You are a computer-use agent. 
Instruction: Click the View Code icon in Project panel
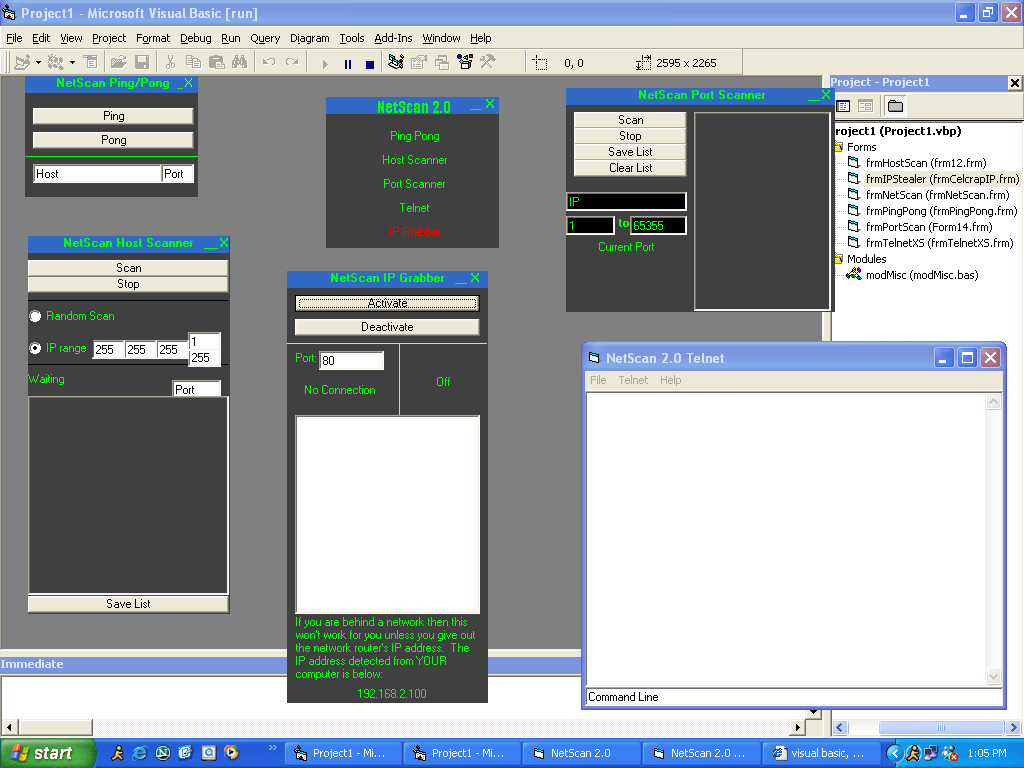point(843,106)
